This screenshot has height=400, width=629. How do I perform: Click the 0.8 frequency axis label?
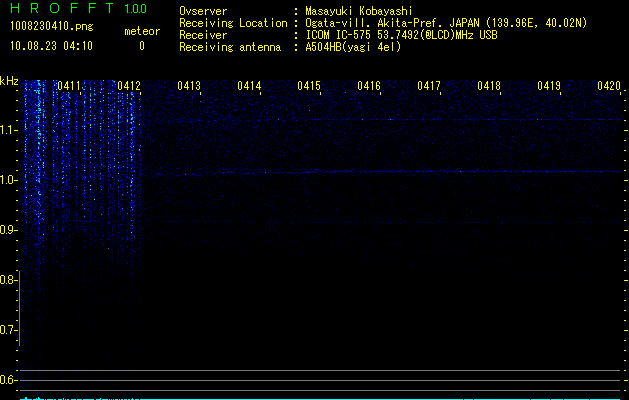(8, 280)
